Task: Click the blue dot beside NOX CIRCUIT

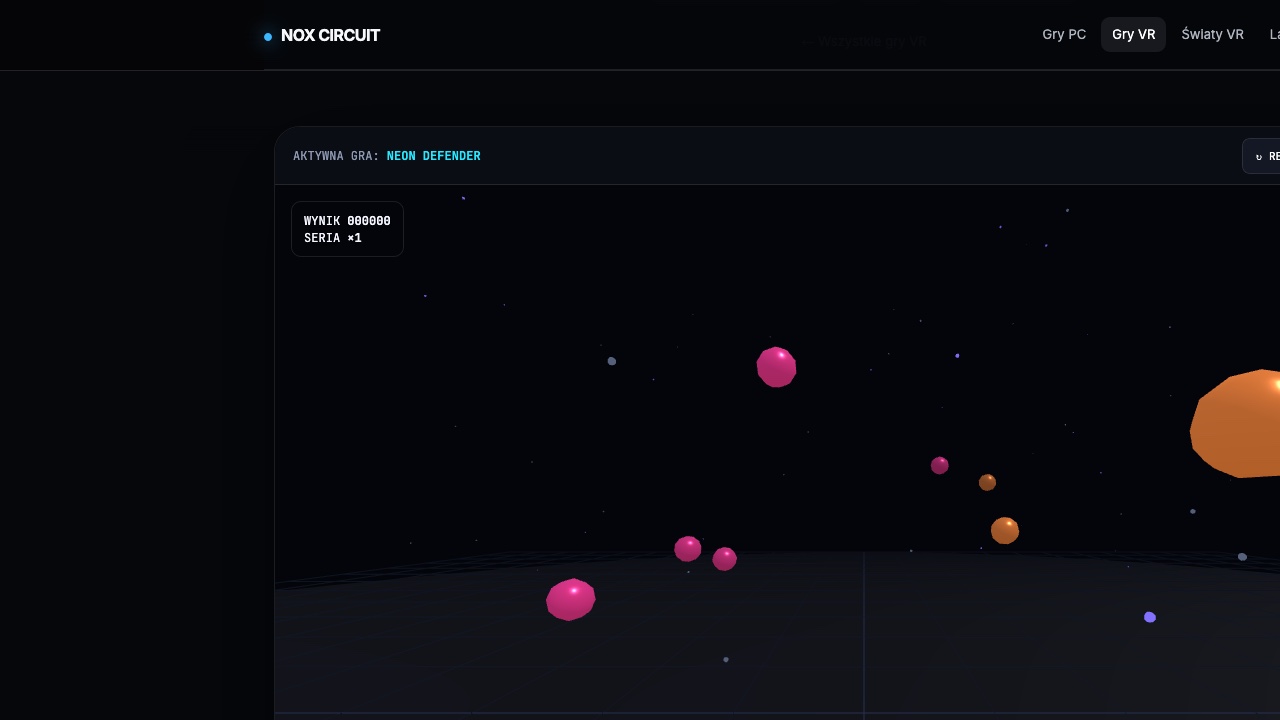Action: tap(268, 37)
